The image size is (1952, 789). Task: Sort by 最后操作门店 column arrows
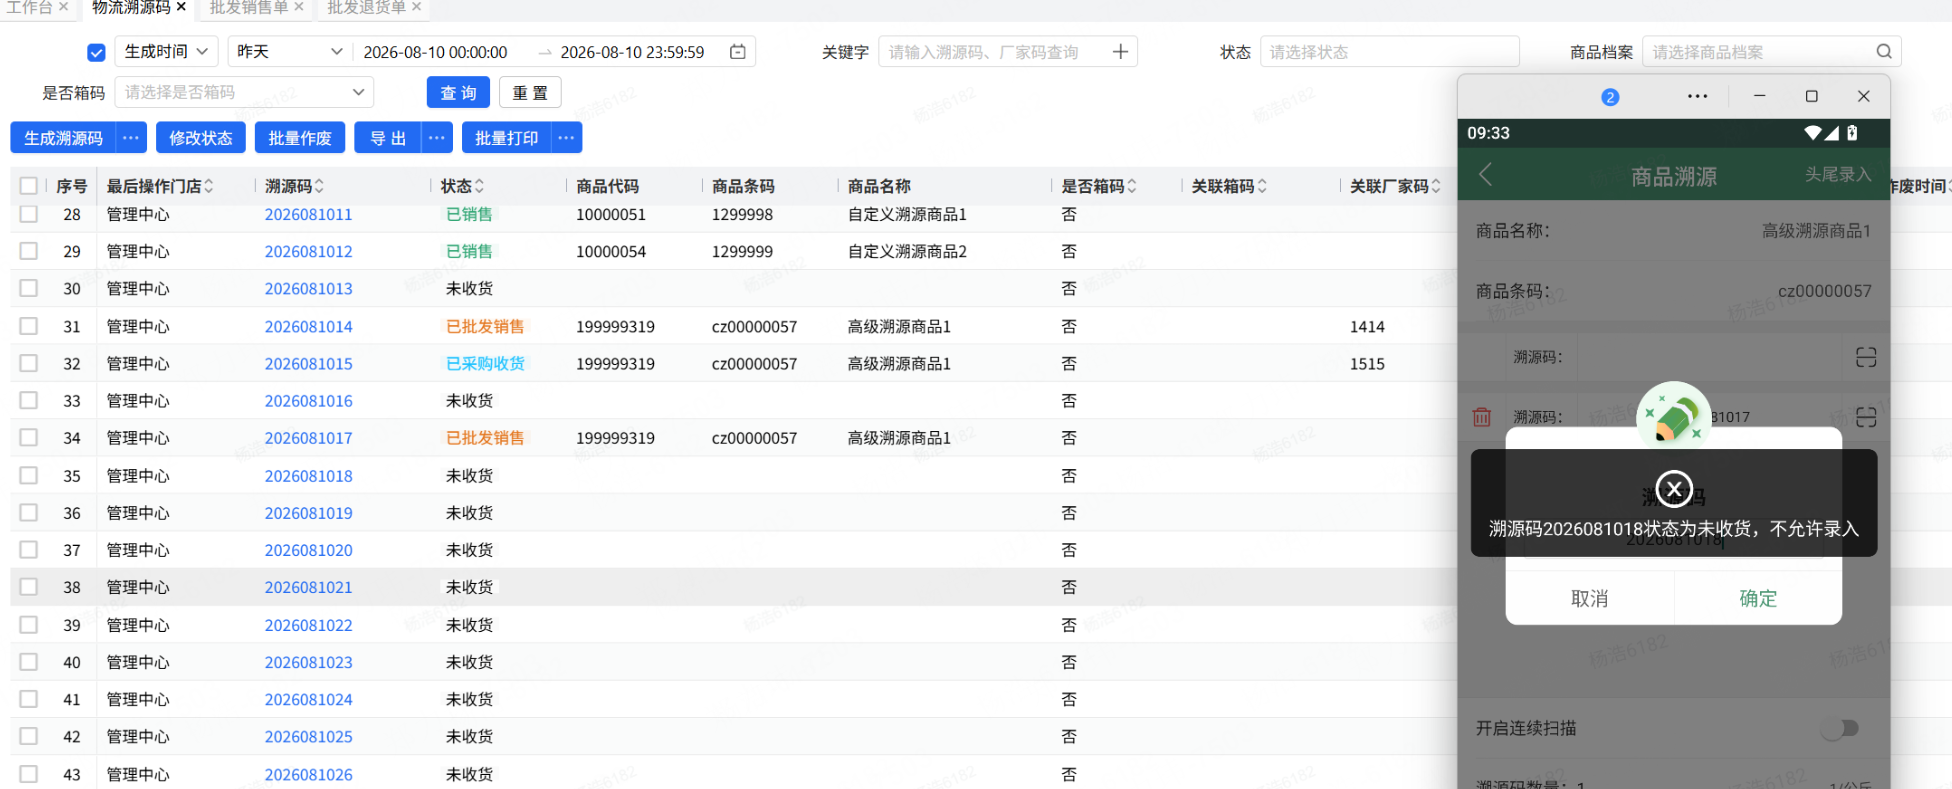[208, 186]
